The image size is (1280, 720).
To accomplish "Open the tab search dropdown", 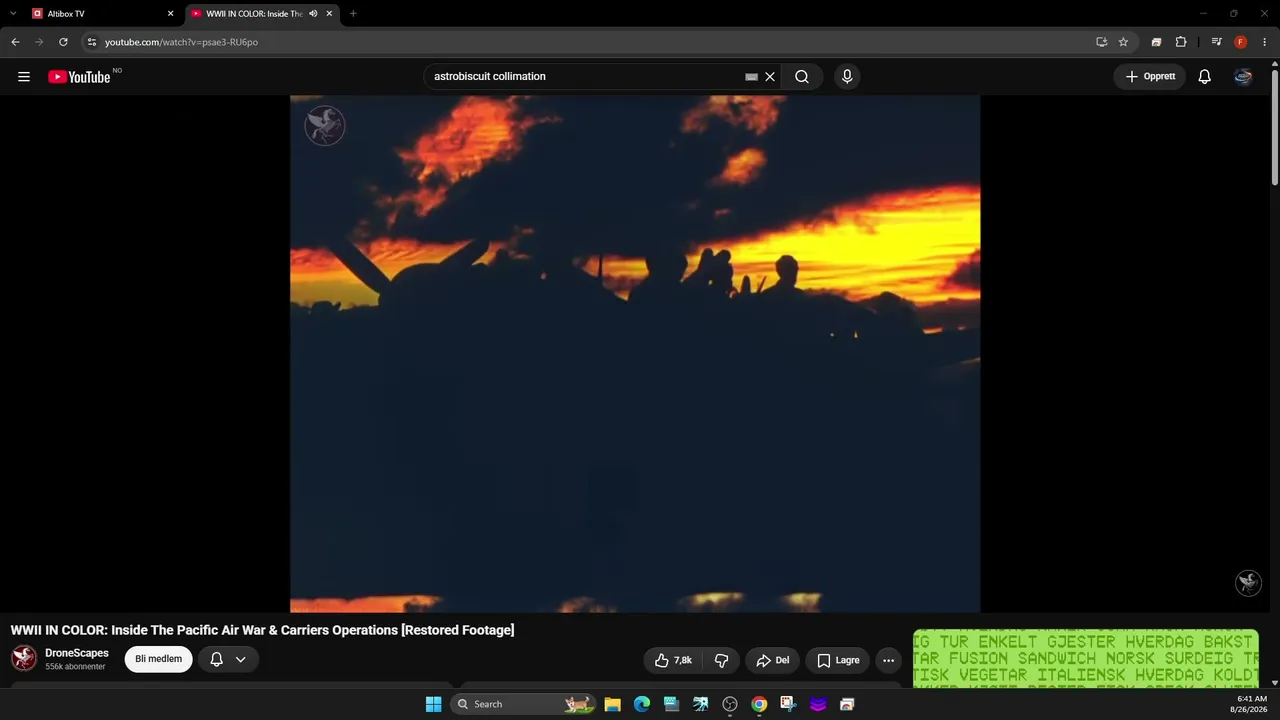I will tap(13, 14).
